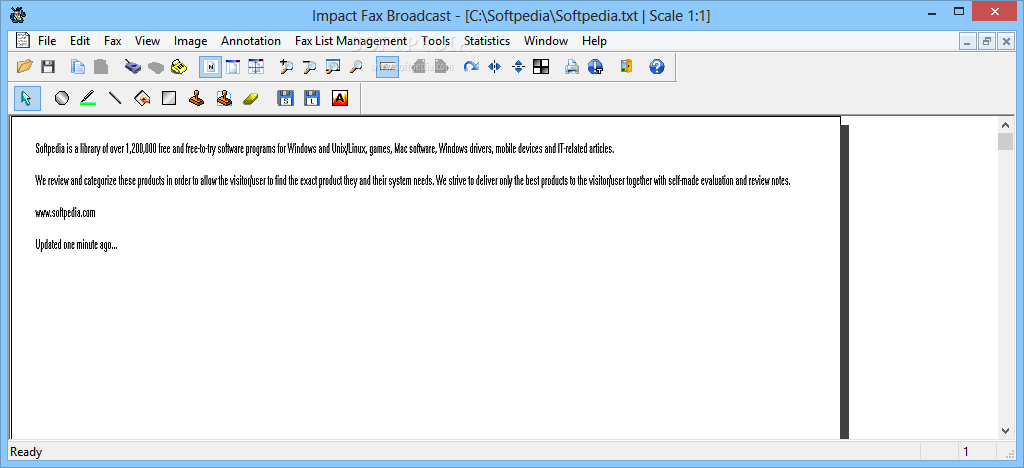The height and width of the screenshot is (468, 1024).
Task: Flip image horizontally
Action: (494, 67)
